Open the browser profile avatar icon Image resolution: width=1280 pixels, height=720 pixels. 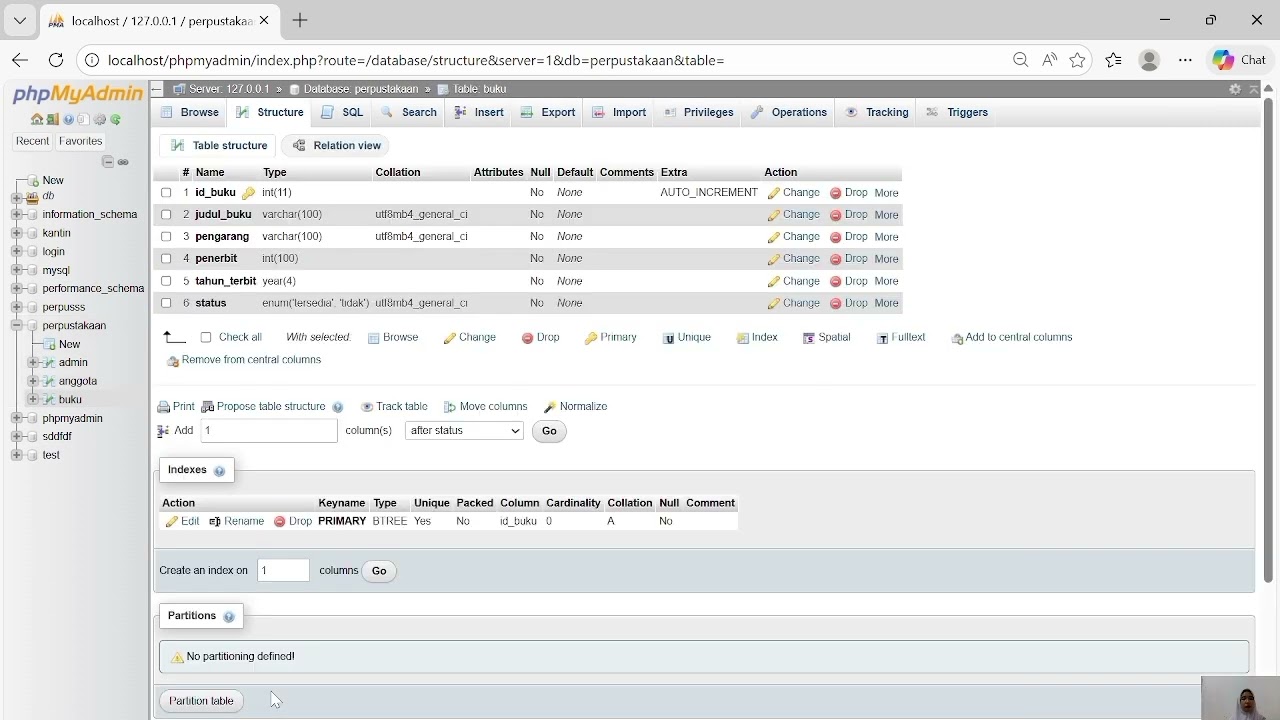coord(1149,60)
